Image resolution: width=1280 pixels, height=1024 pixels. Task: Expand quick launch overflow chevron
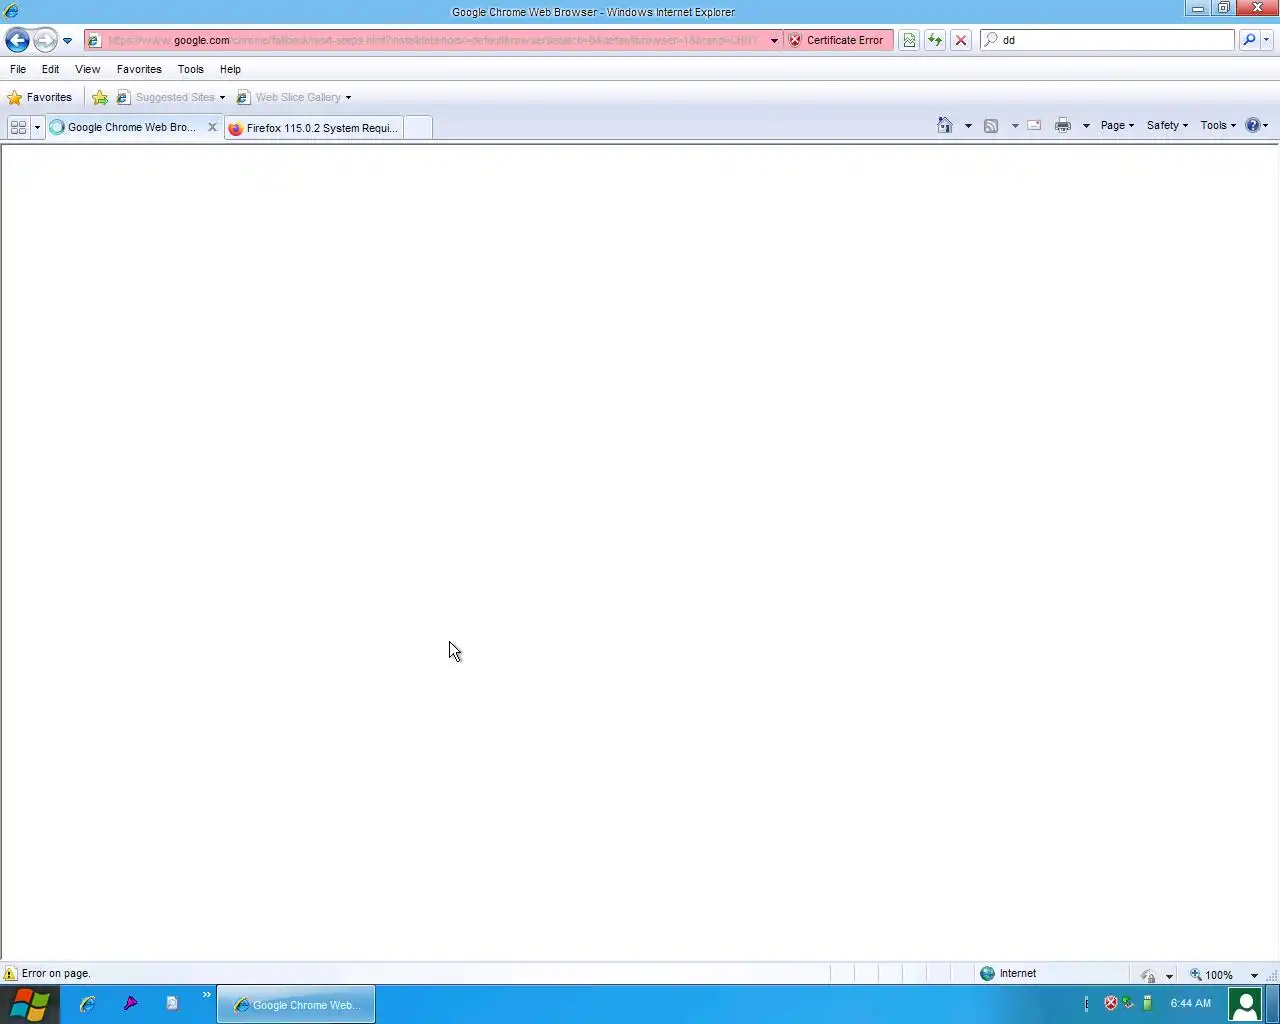click(207, 994)
